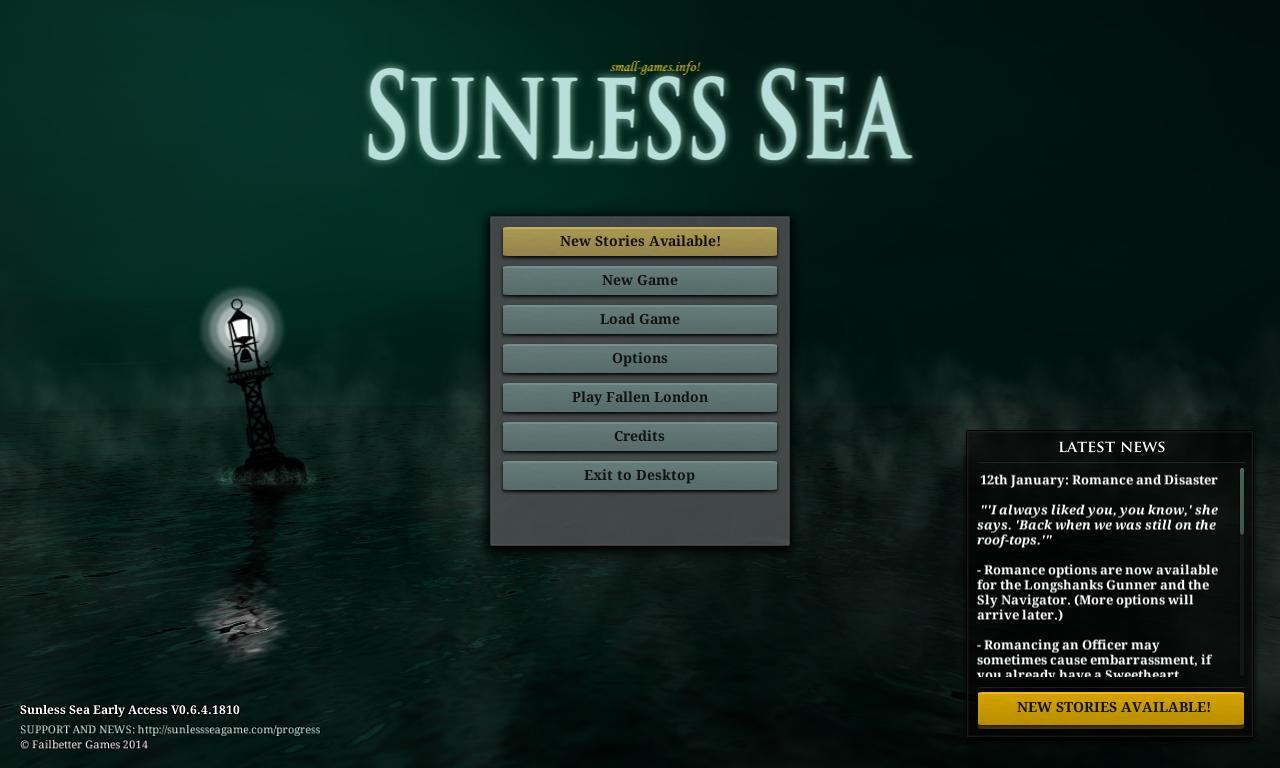Click the sunlessseagame.com/progress support link
Viewport: 1280px width, 768px height.
click(229, 729)
